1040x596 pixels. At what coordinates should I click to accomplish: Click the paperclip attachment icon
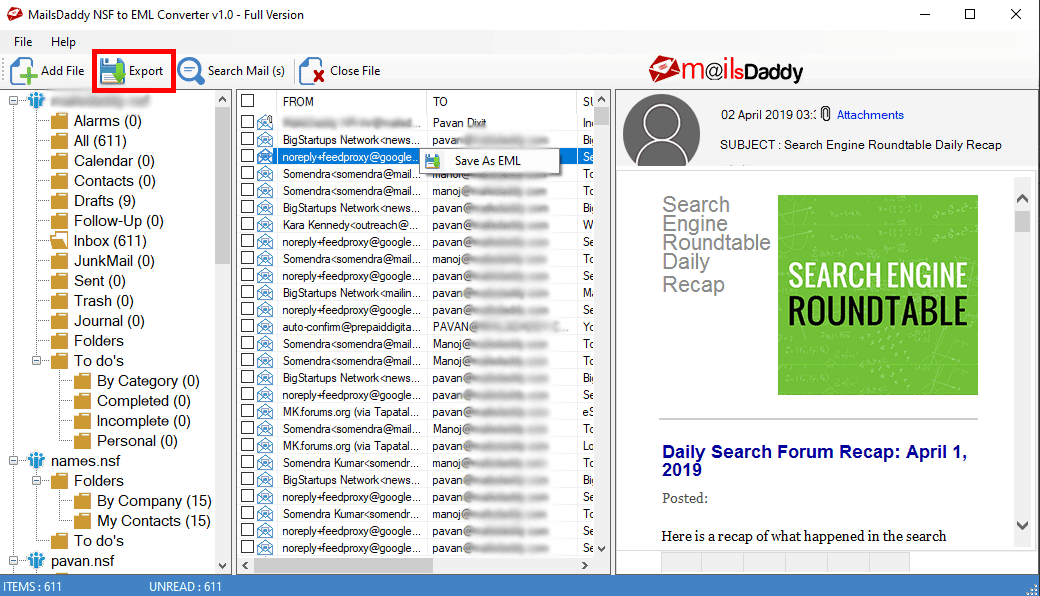pyautogui.click(x=825, y=114)
